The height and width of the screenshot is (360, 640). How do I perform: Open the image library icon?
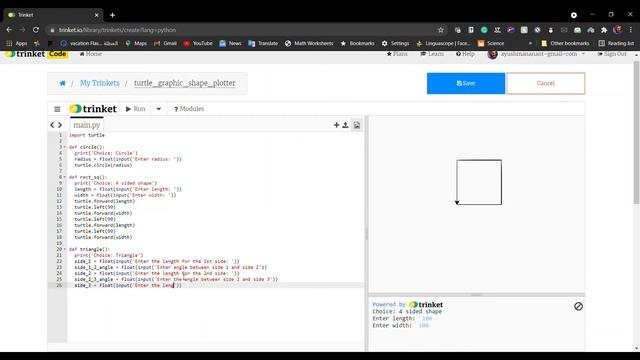click(357, 125)
